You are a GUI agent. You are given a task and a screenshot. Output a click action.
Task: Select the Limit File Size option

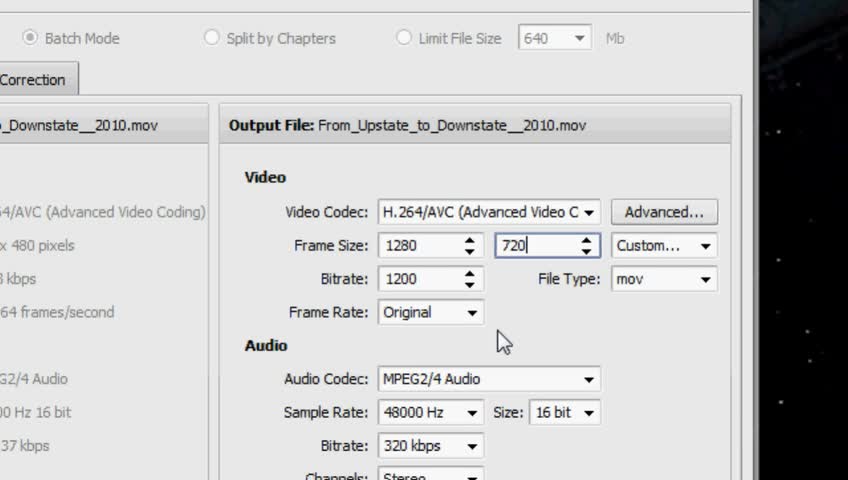coord(403,38)
